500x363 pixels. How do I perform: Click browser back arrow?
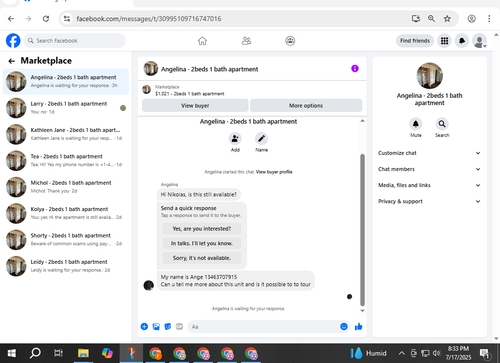click(x=11, y=19)
